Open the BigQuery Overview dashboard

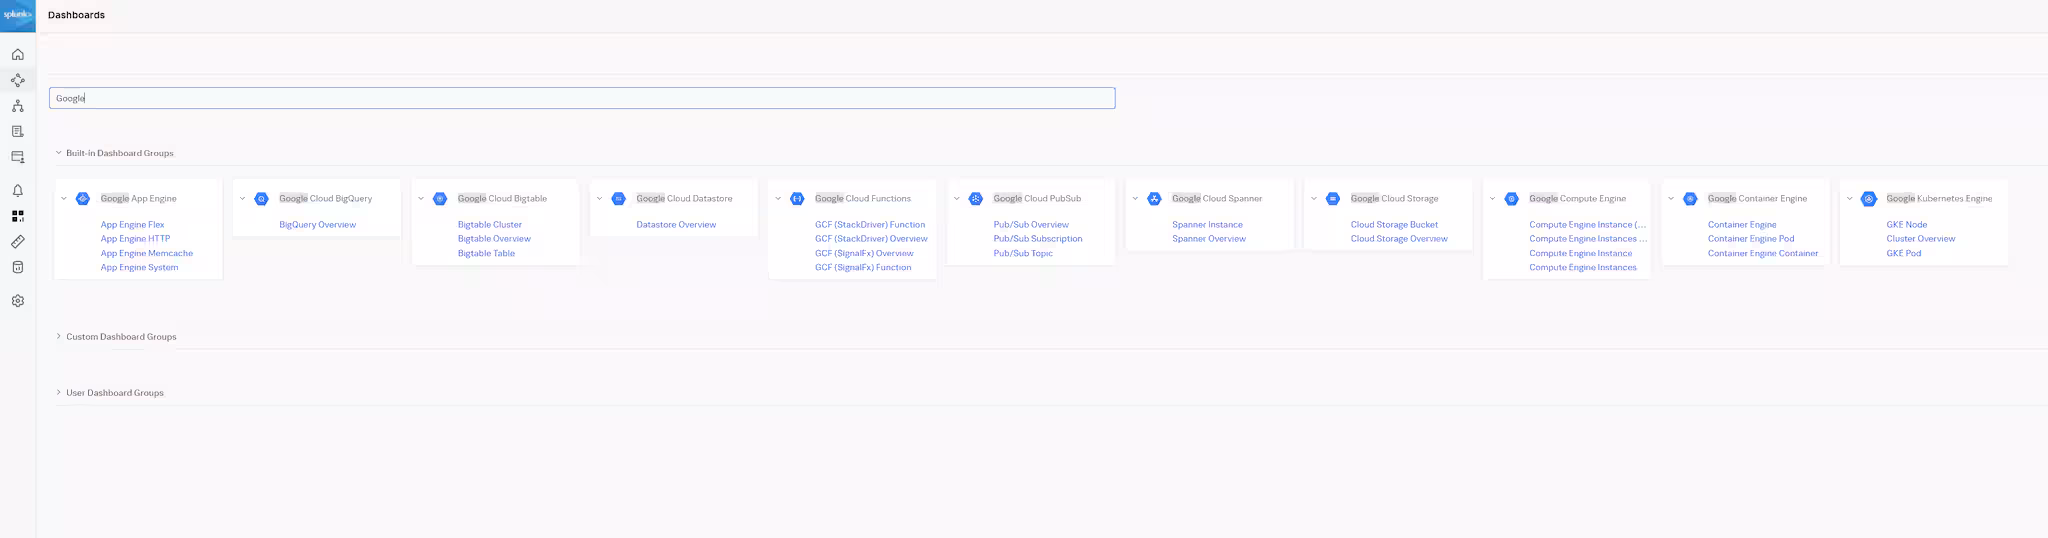coord(317,225)
